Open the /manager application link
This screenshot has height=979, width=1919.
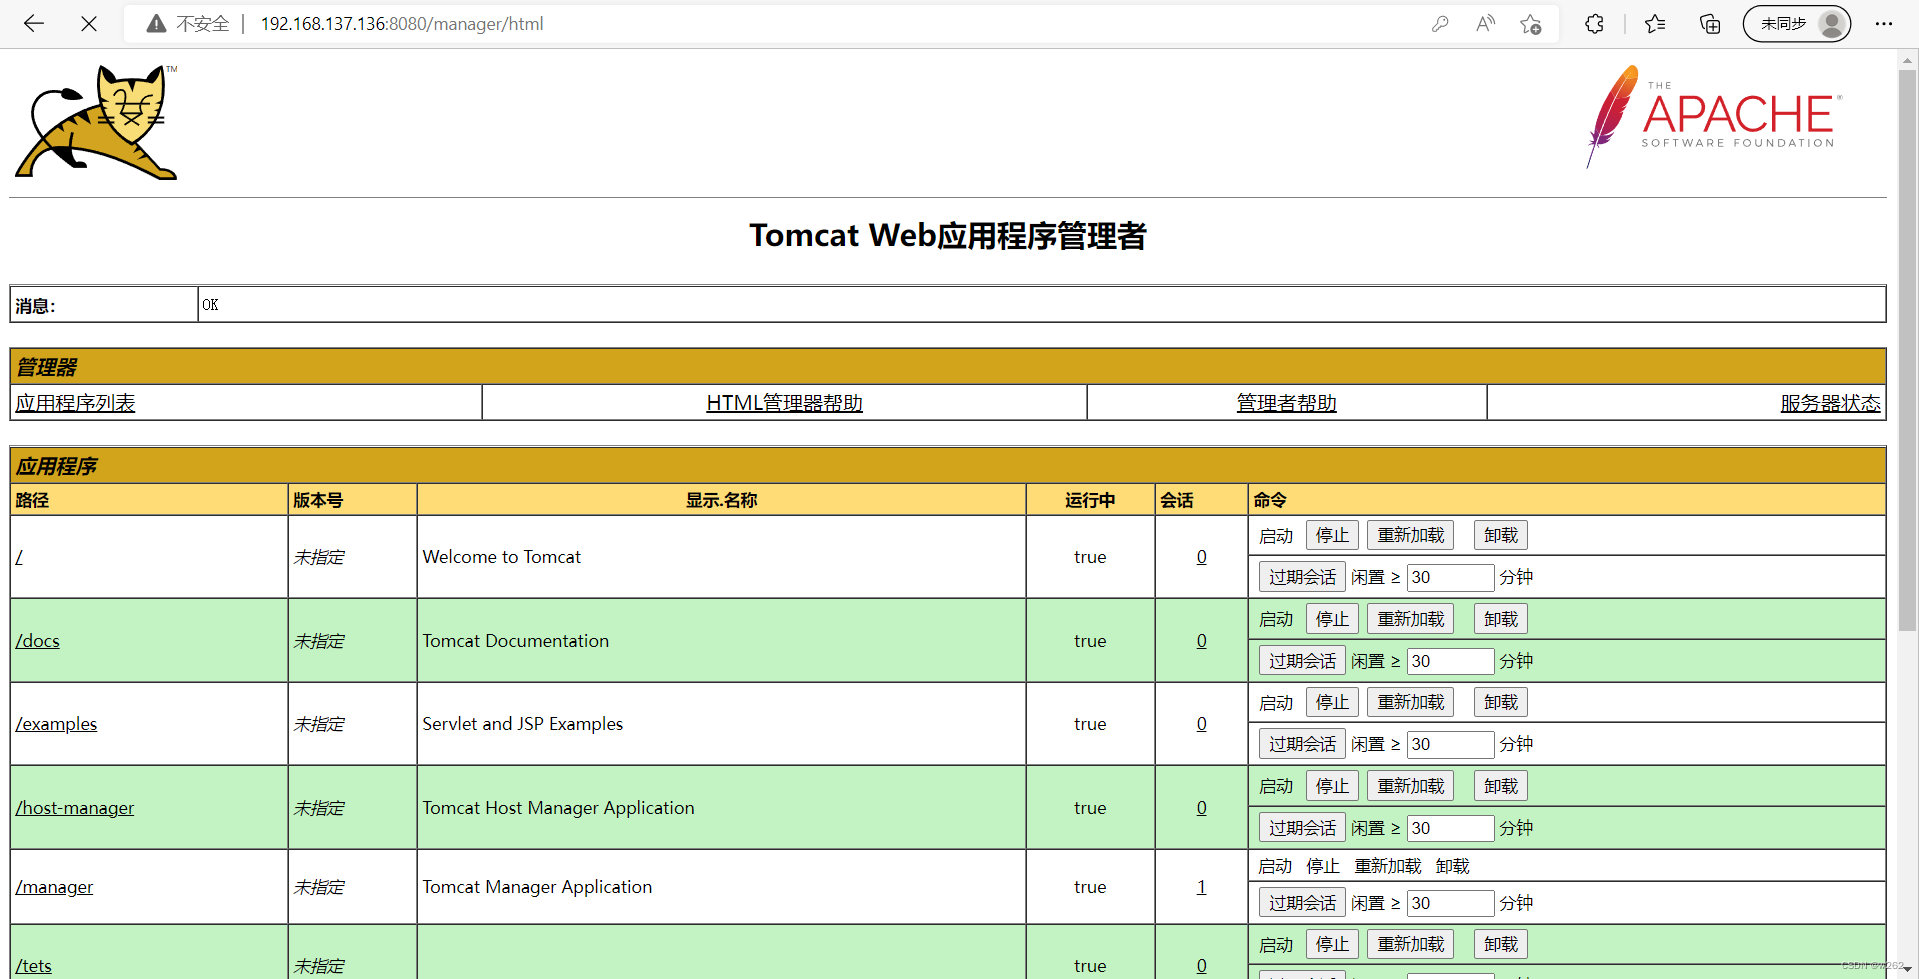tap(54, 887)
